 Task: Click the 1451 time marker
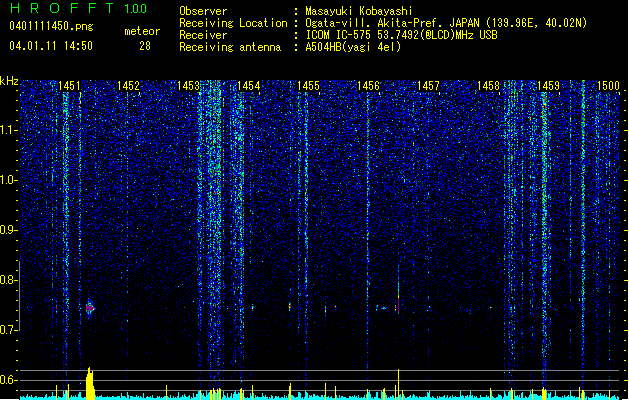[x=69, y=86]
